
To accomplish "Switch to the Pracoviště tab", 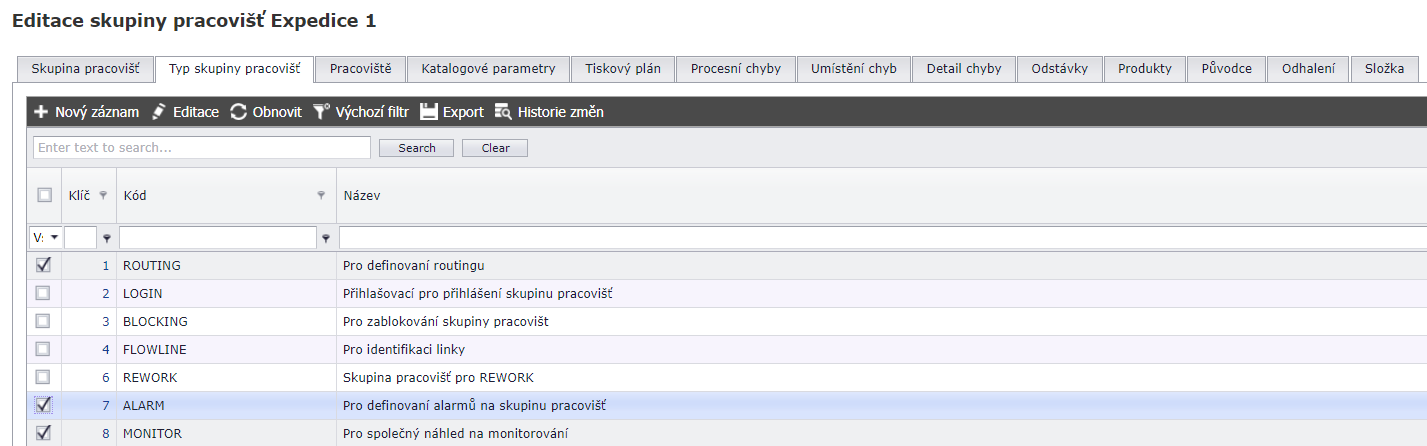I will coord(361,69).
